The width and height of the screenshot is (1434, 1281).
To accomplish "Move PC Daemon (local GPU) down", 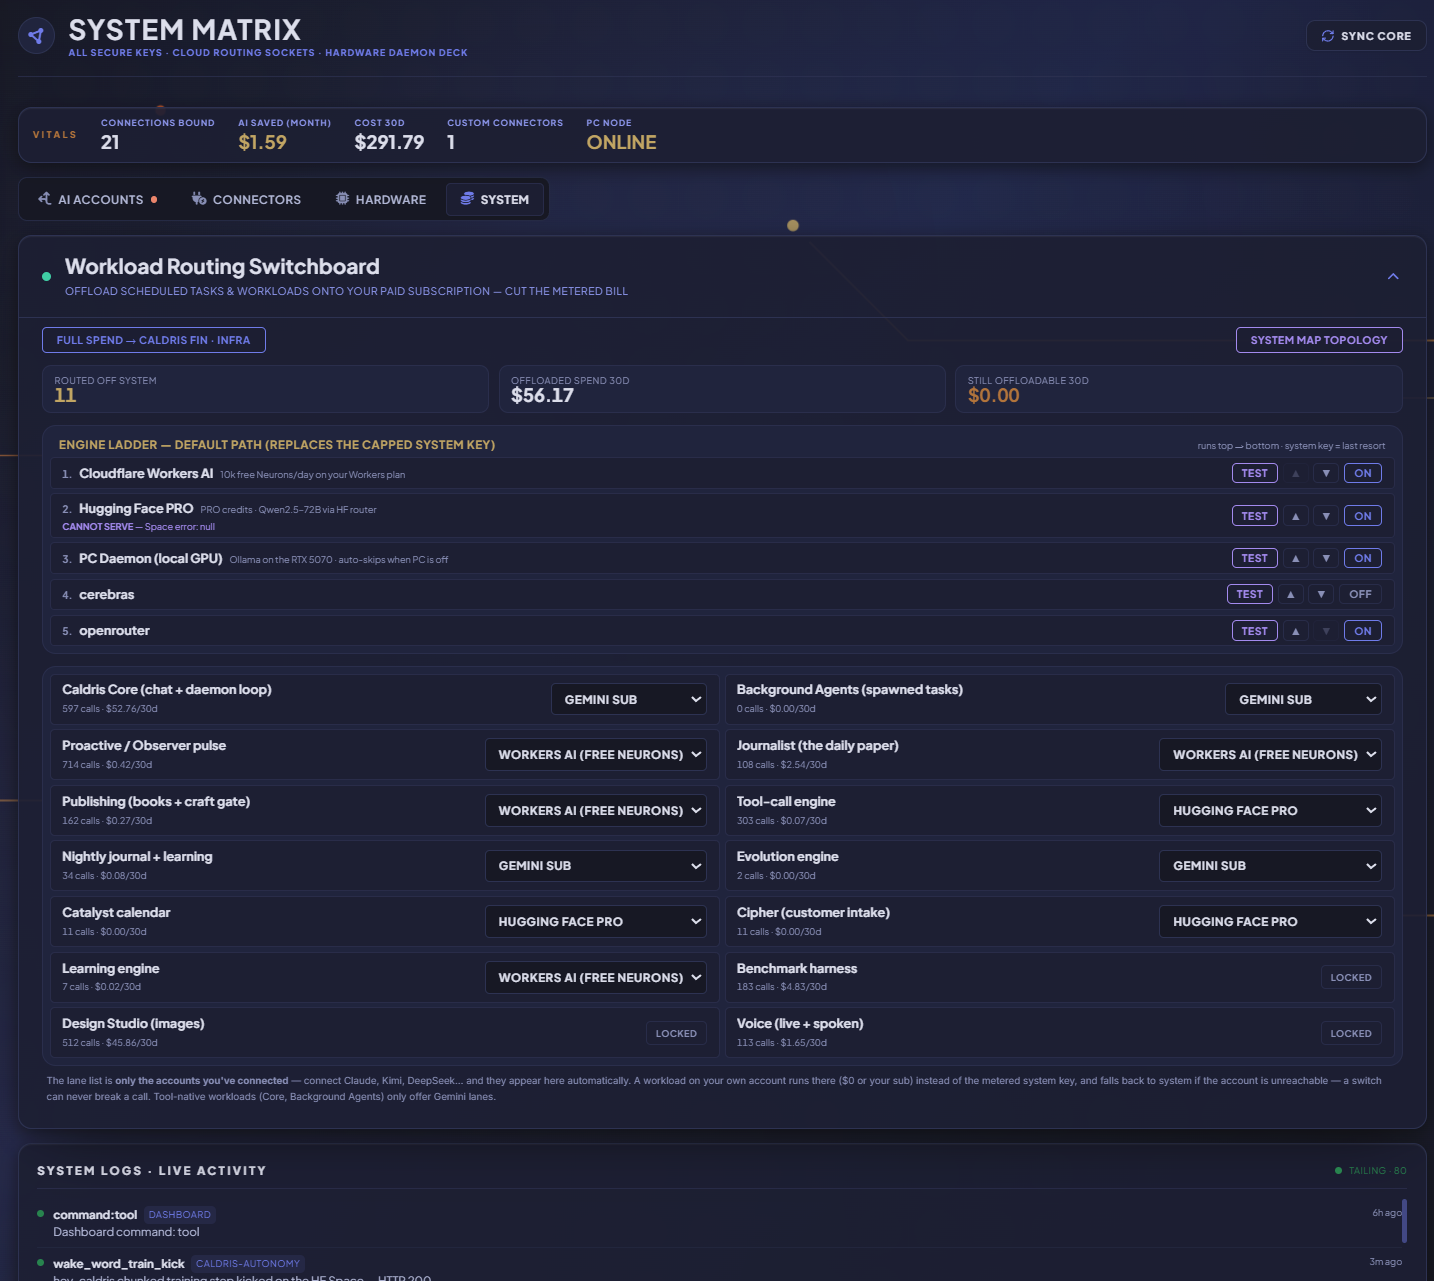I will pos(1326,558).
